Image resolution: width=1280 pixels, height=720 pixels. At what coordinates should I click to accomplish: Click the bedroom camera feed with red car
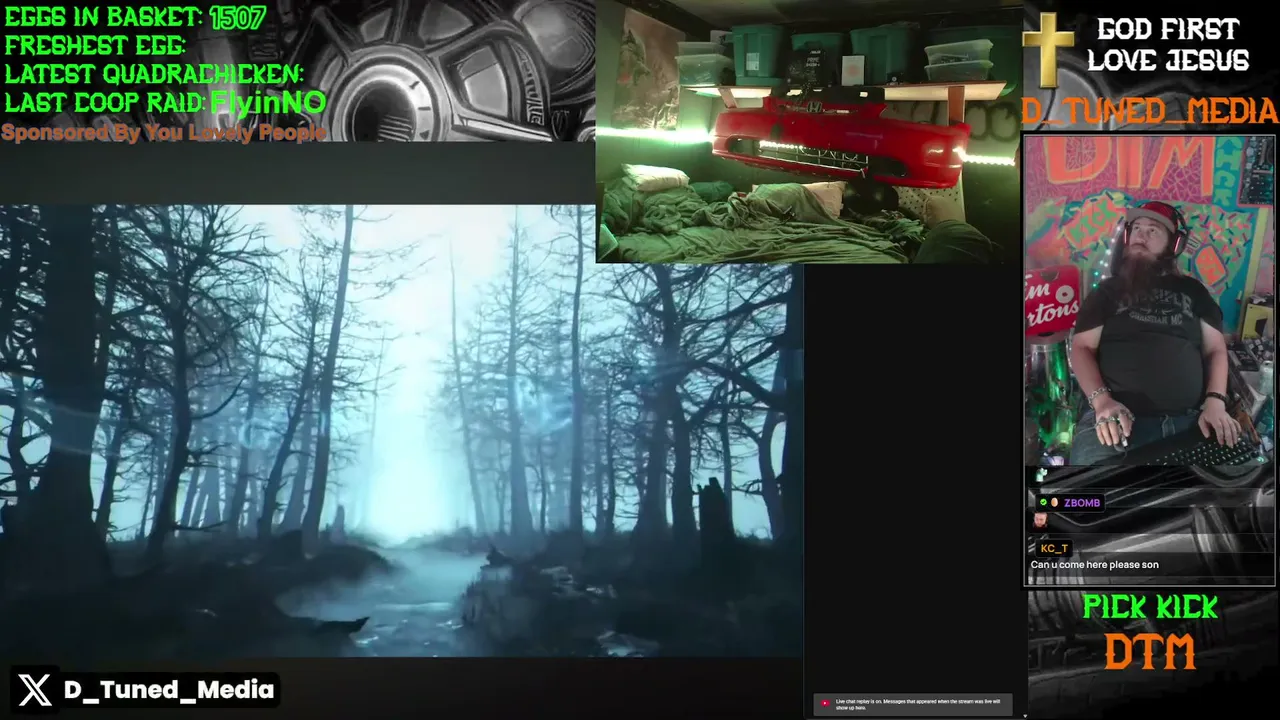pos(808,132)
